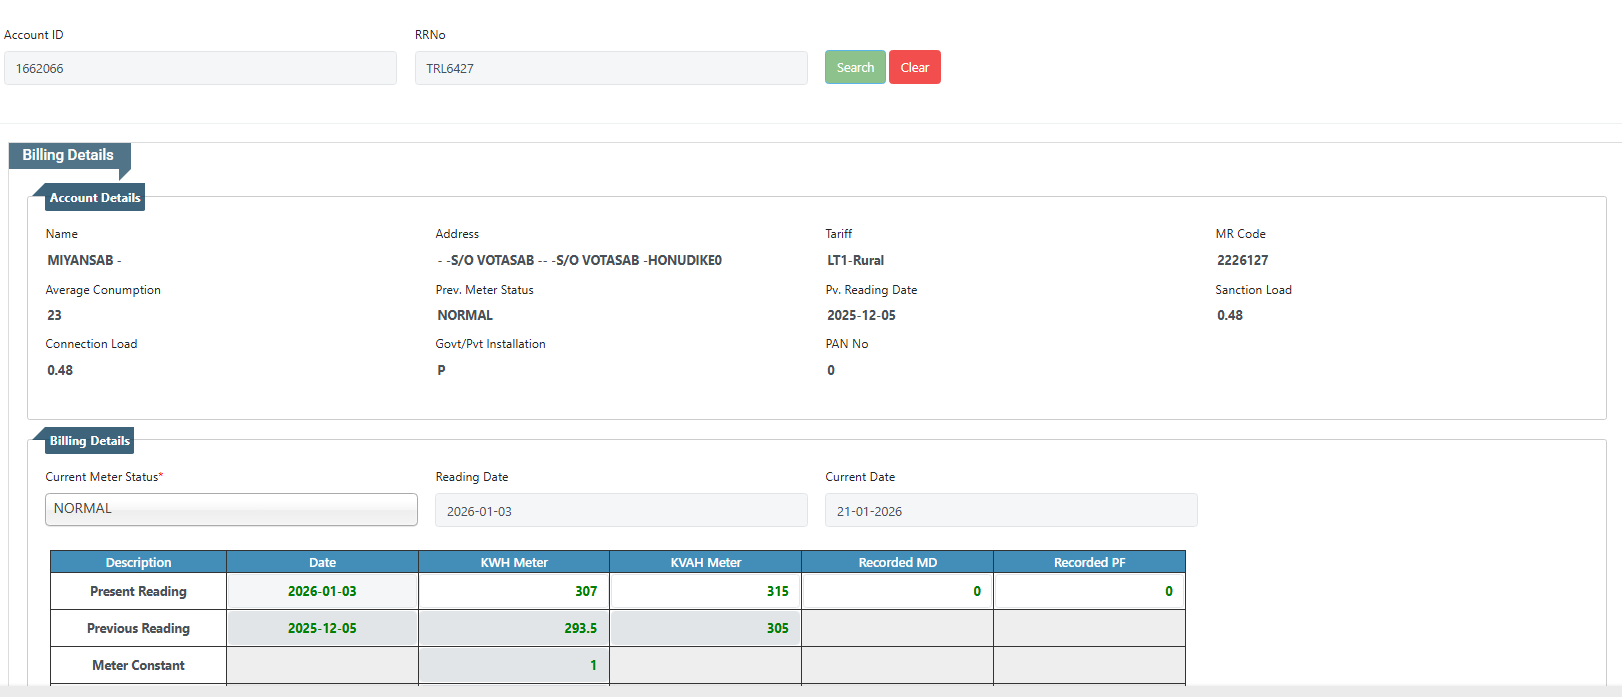This screenshot has height=697, width=1622.
Task: Click the Present Reading Recorded MD cell
Action: [897, 591]
